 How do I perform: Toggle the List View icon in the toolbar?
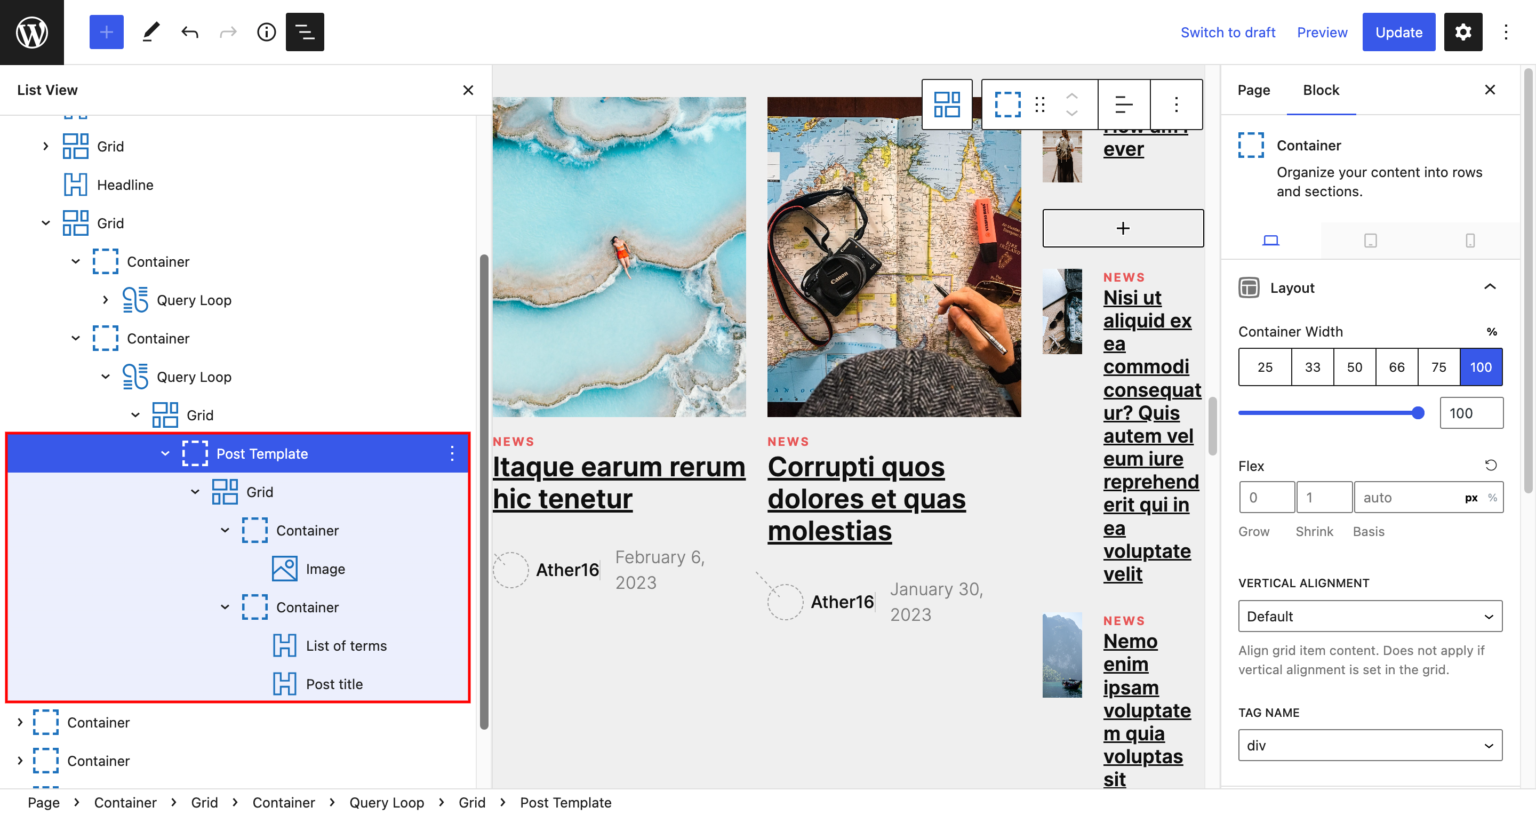(305, 32)
